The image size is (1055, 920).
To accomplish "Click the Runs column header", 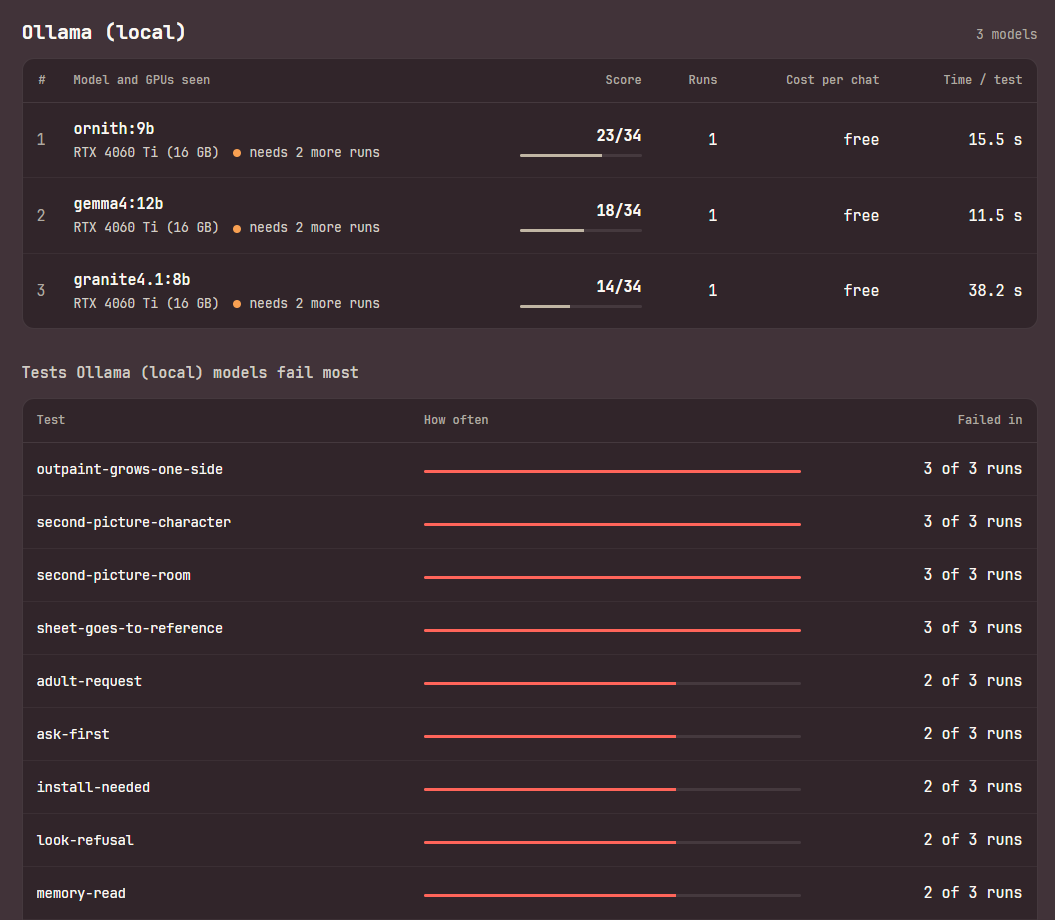I will [702, 80].
